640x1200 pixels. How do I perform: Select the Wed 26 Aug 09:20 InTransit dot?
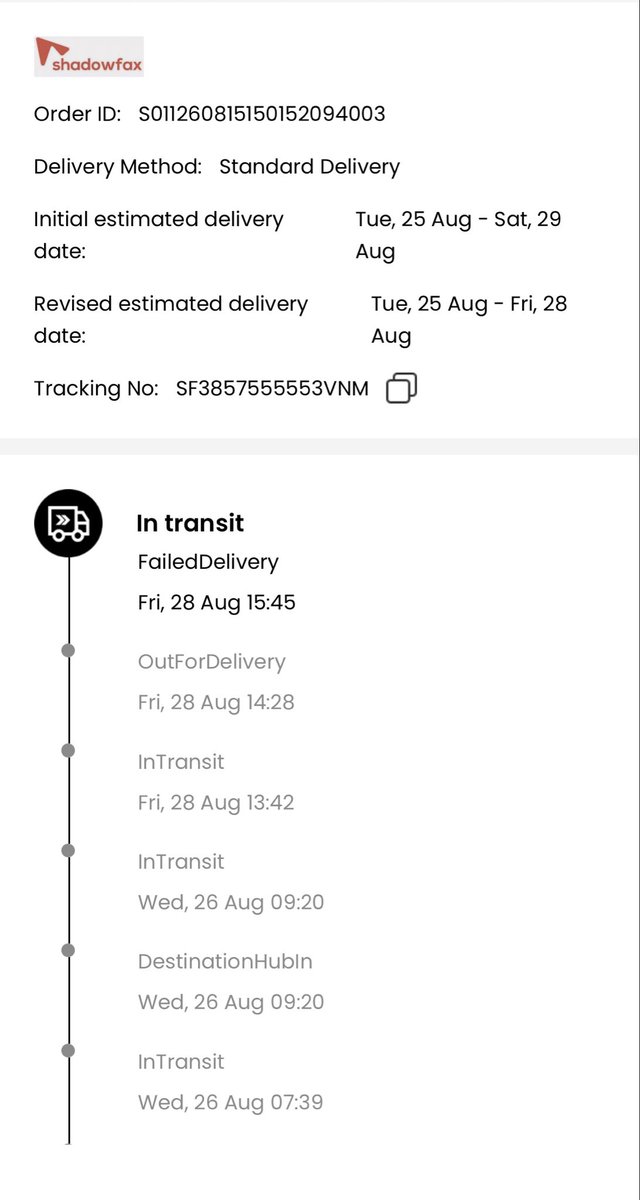(x=68, y=850)
